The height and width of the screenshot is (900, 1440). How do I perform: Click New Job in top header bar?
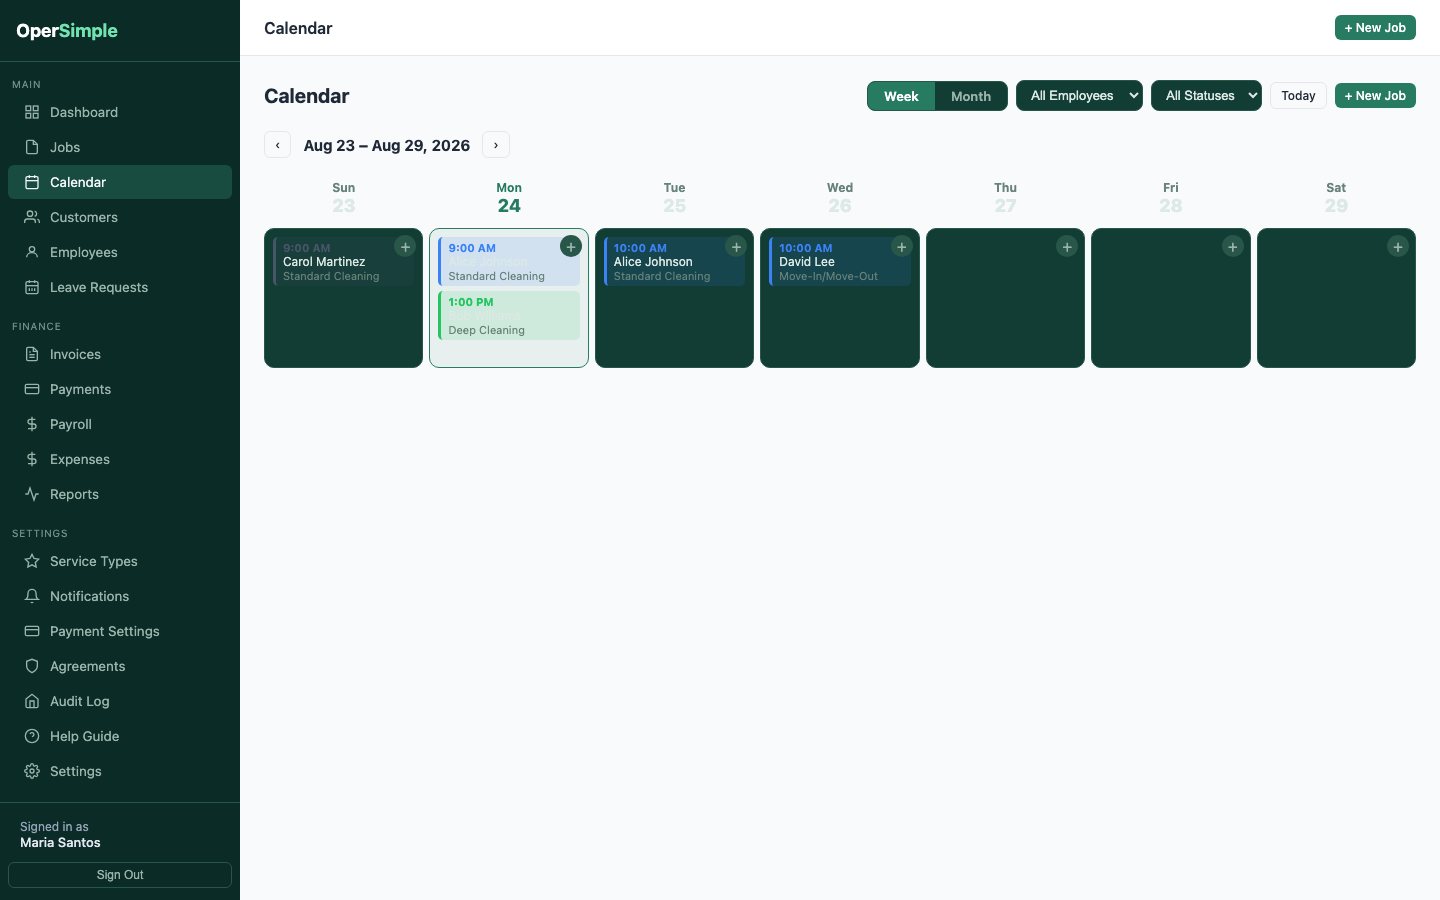pos(1375,28)
